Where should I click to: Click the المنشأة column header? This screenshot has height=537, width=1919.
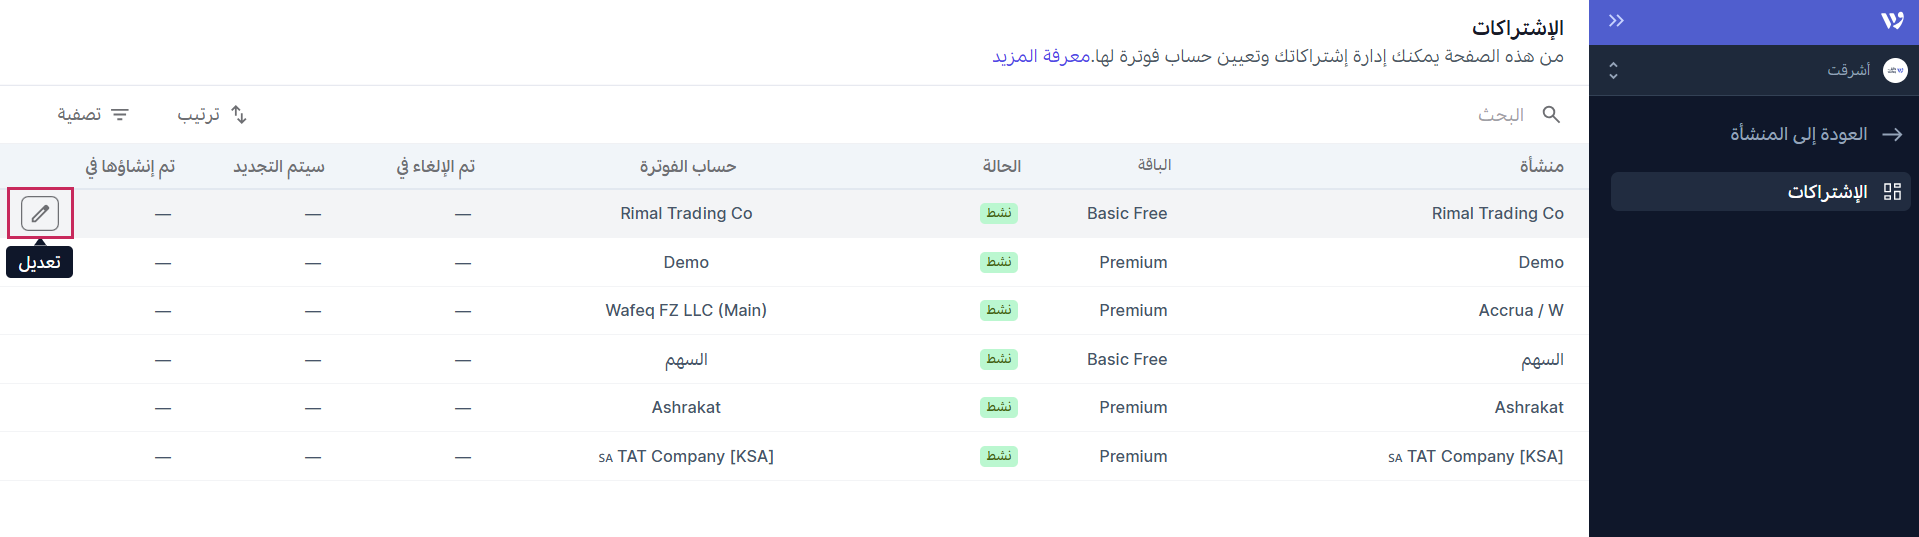[1541, 166]
